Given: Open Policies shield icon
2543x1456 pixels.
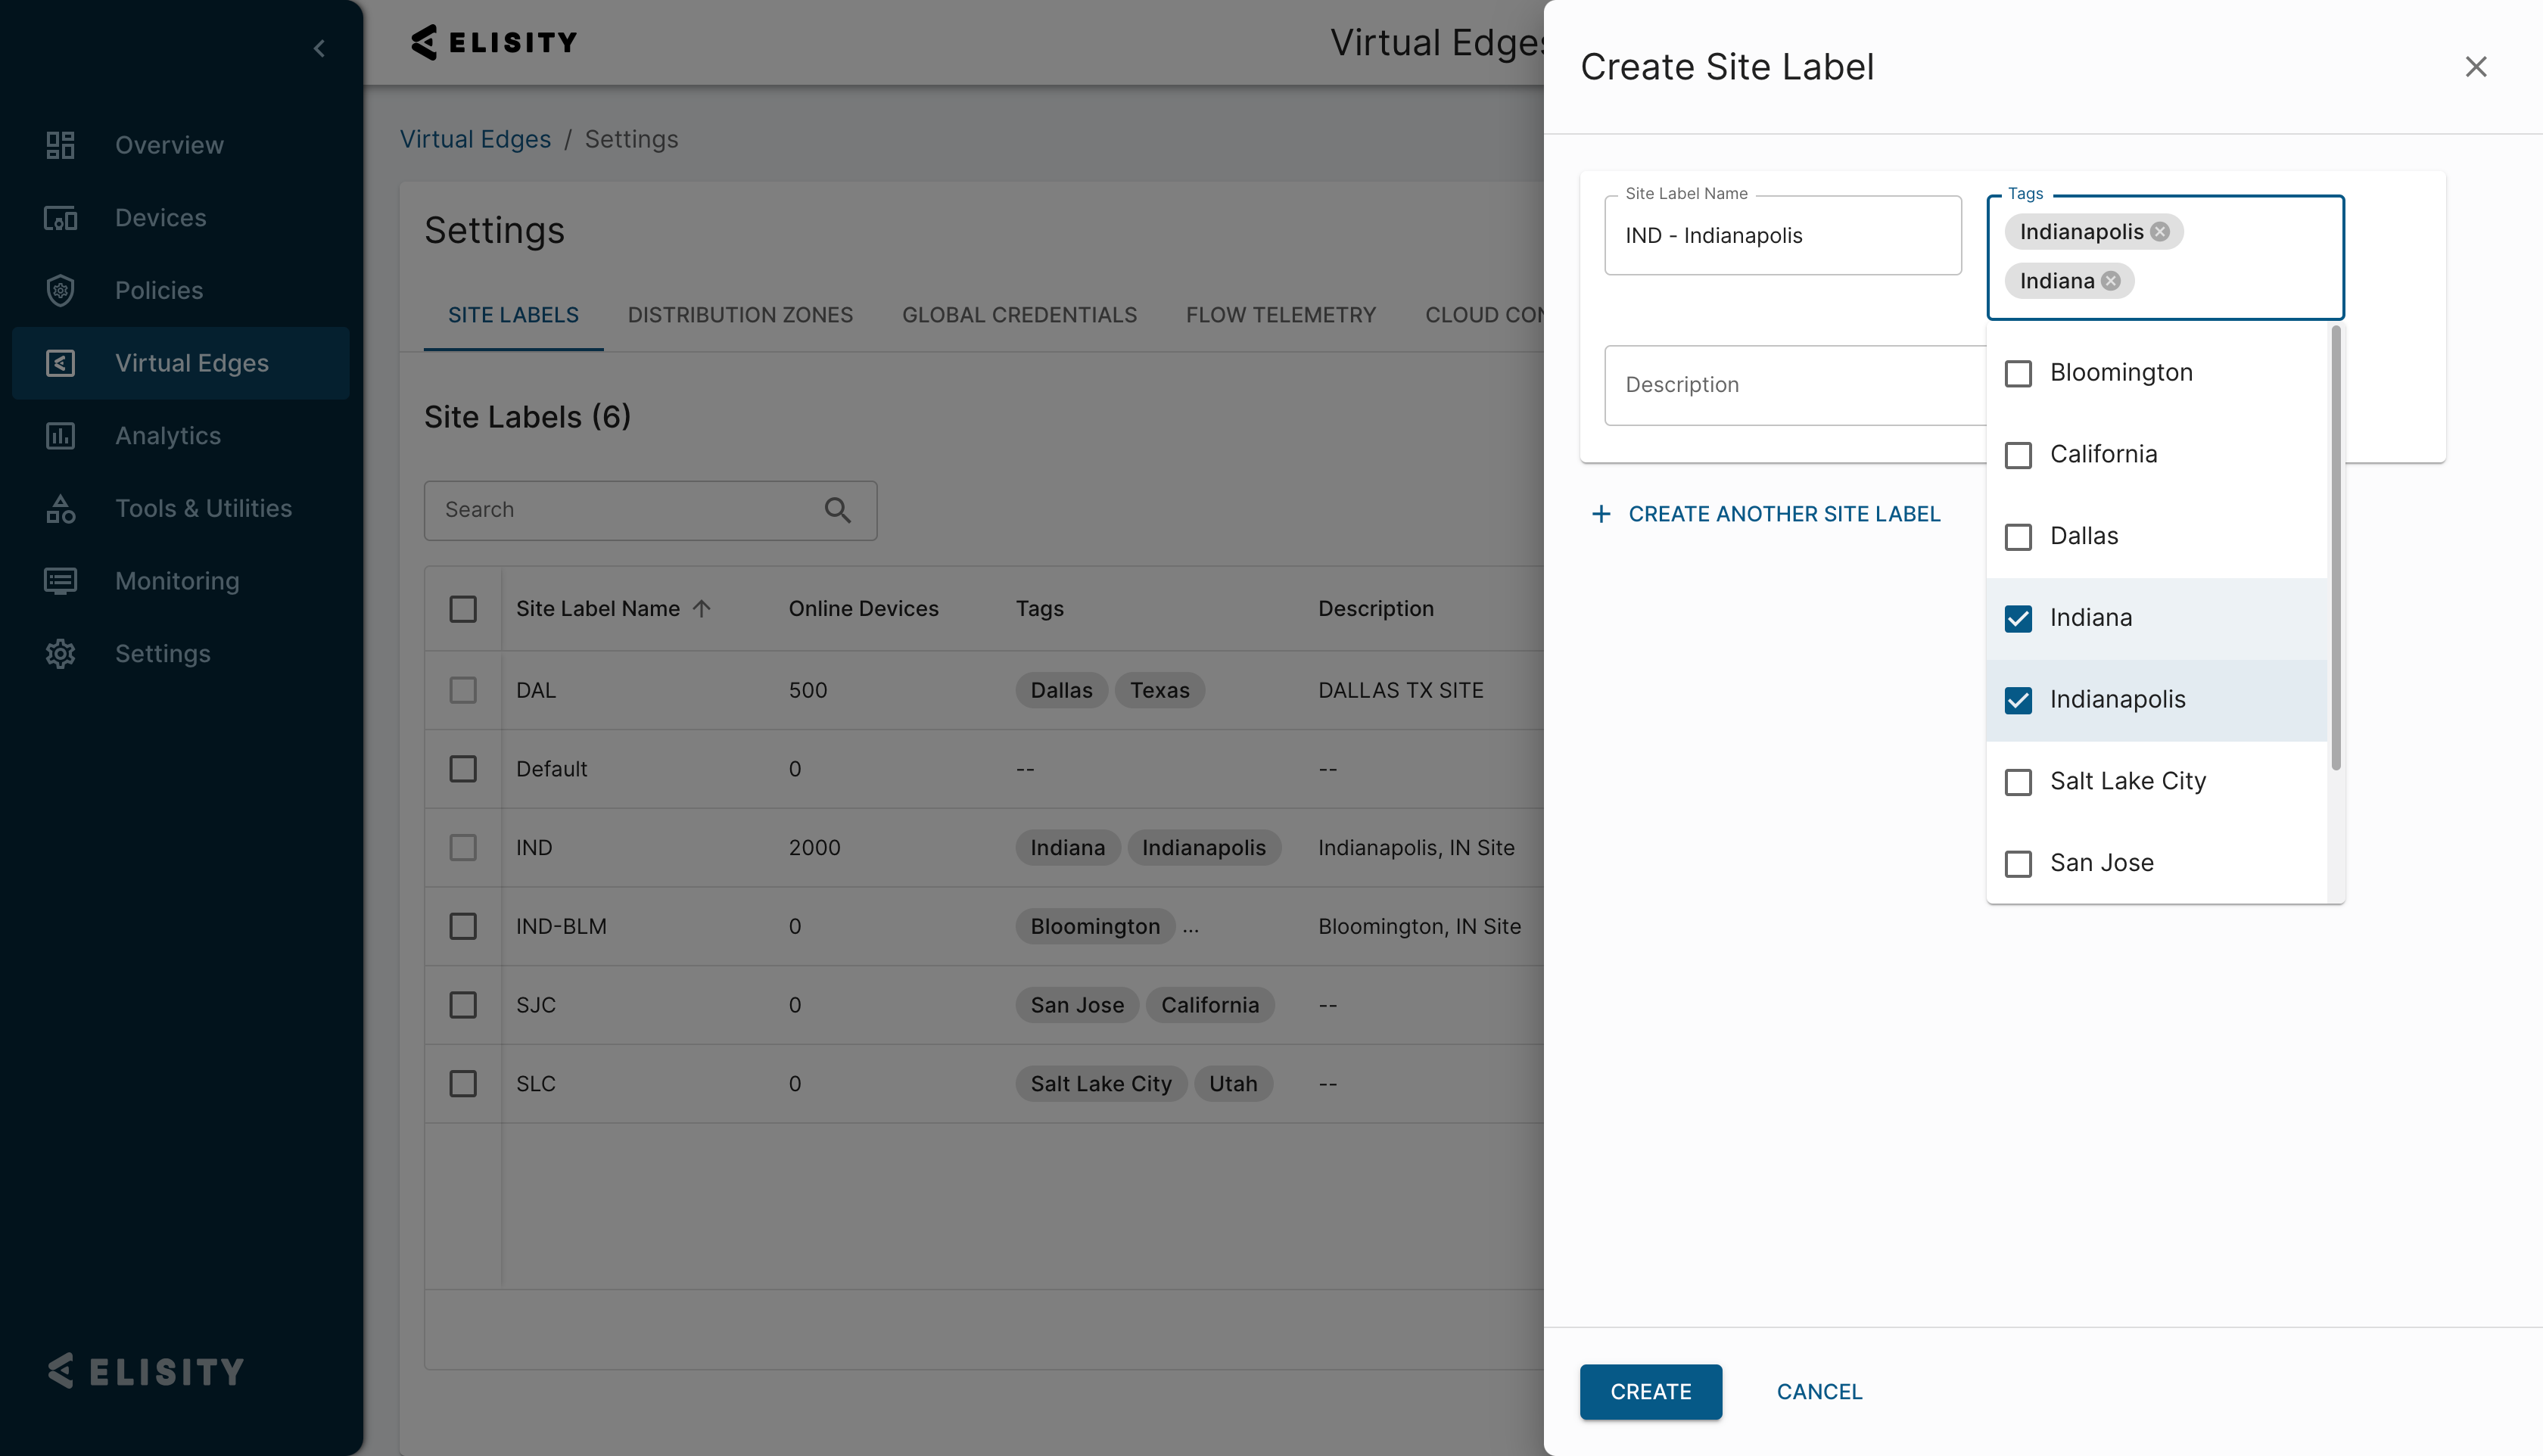Looking at the screenshot, I should pyautogui.click(x=60, y=291).
